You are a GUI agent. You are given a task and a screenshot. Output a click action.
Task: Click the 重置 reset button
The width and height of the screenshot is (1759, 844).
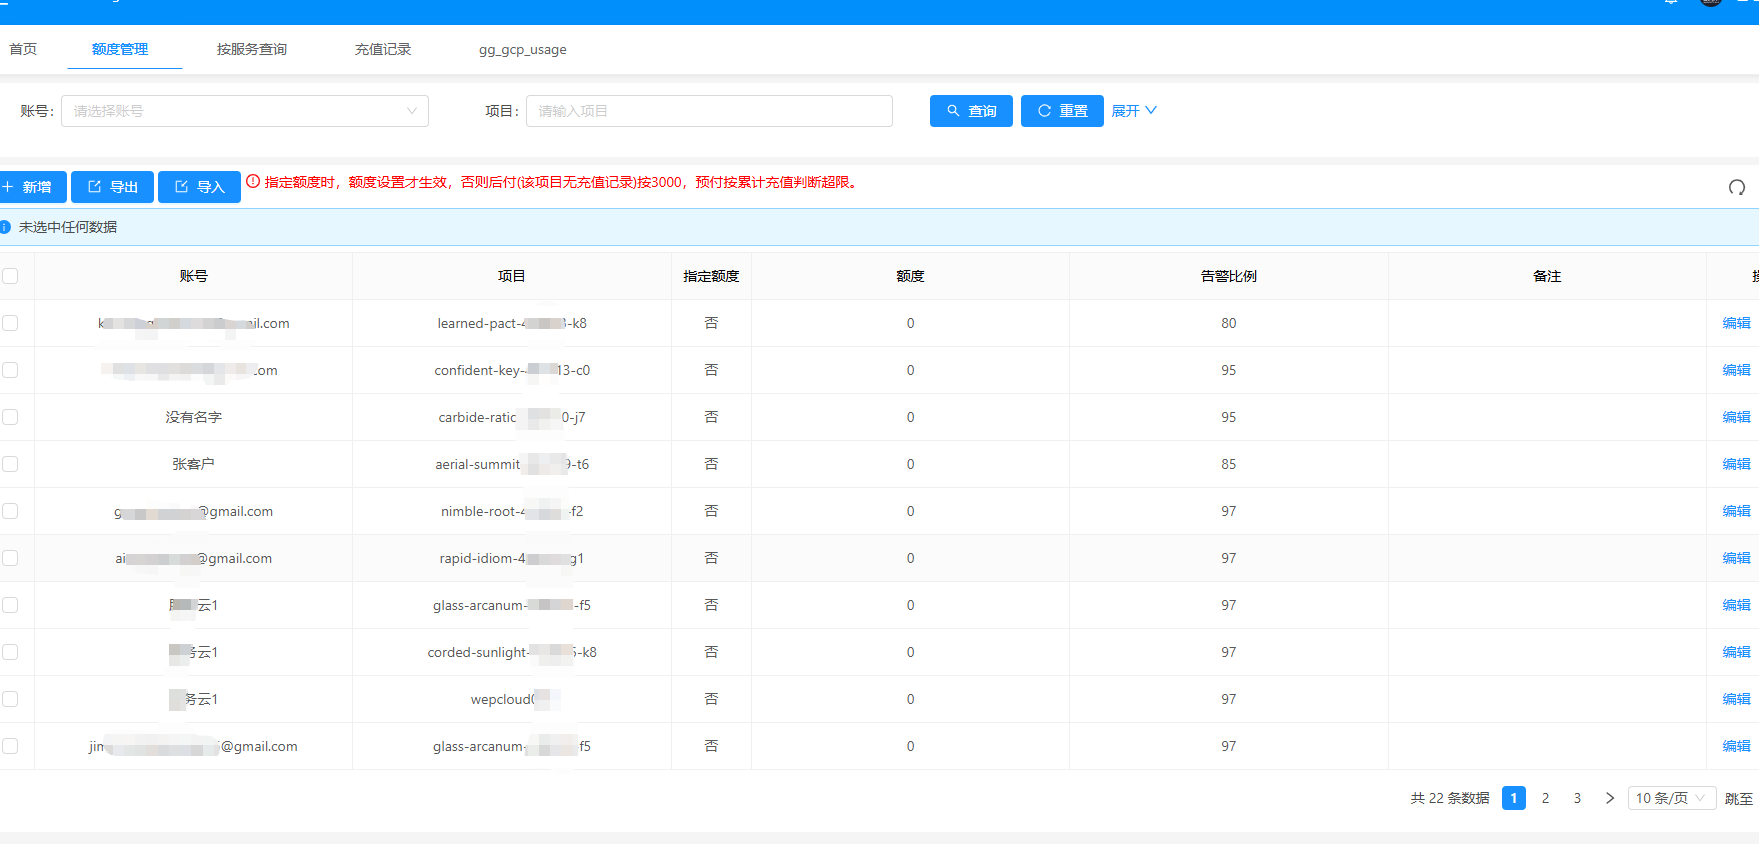coord(1062,111)
